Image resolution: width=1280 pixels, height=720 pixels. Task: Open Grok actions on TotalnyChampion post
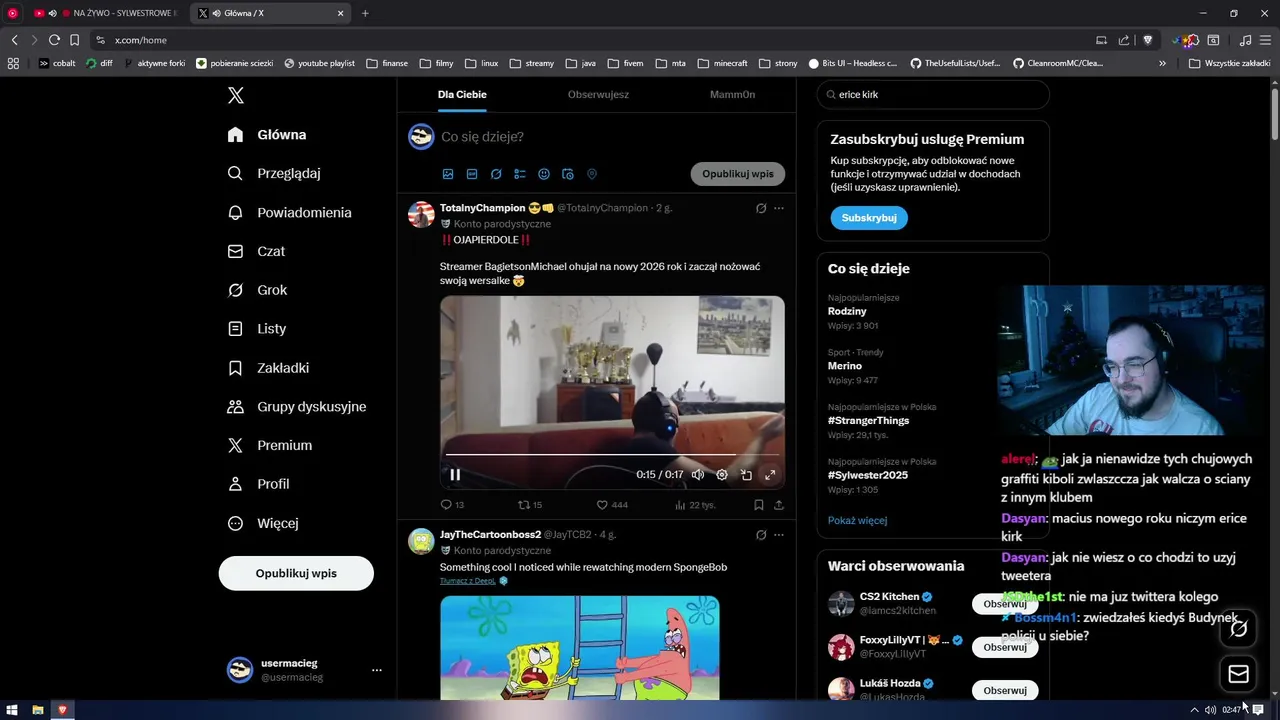tap(761, 208)
